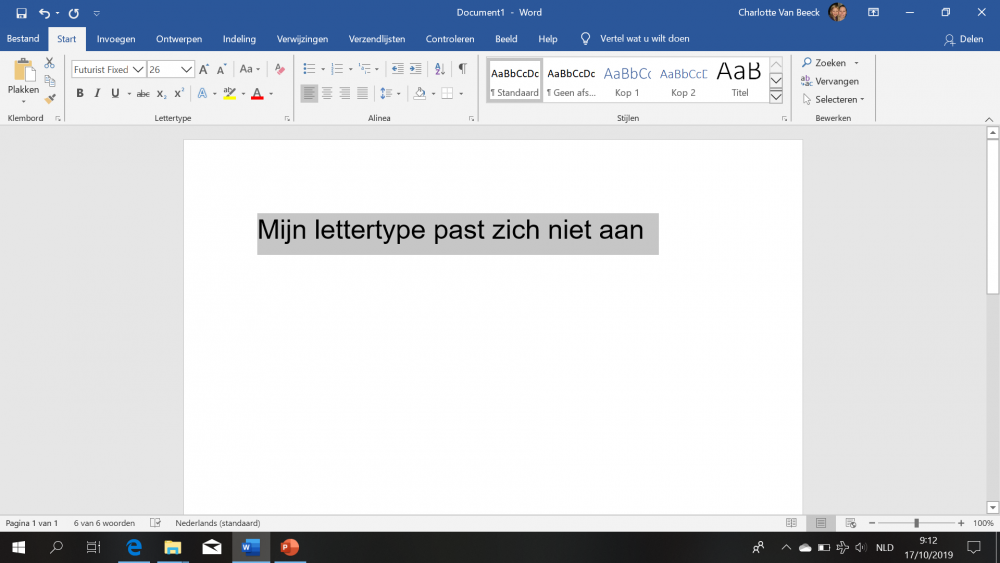Click the Delen share button

pyautogui.click(x=963, y=39)
